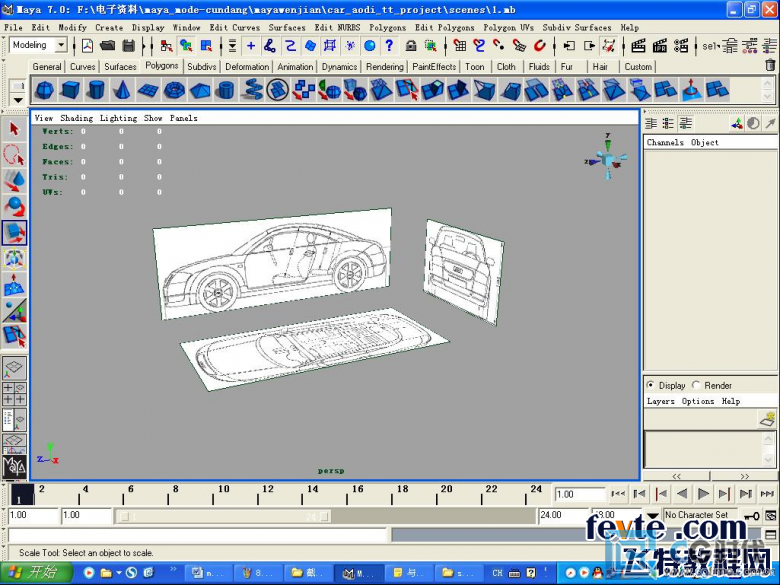Open the Render current frame clapper icon
The width and height of the screenshot is (780, 585).
pos(638,46)
